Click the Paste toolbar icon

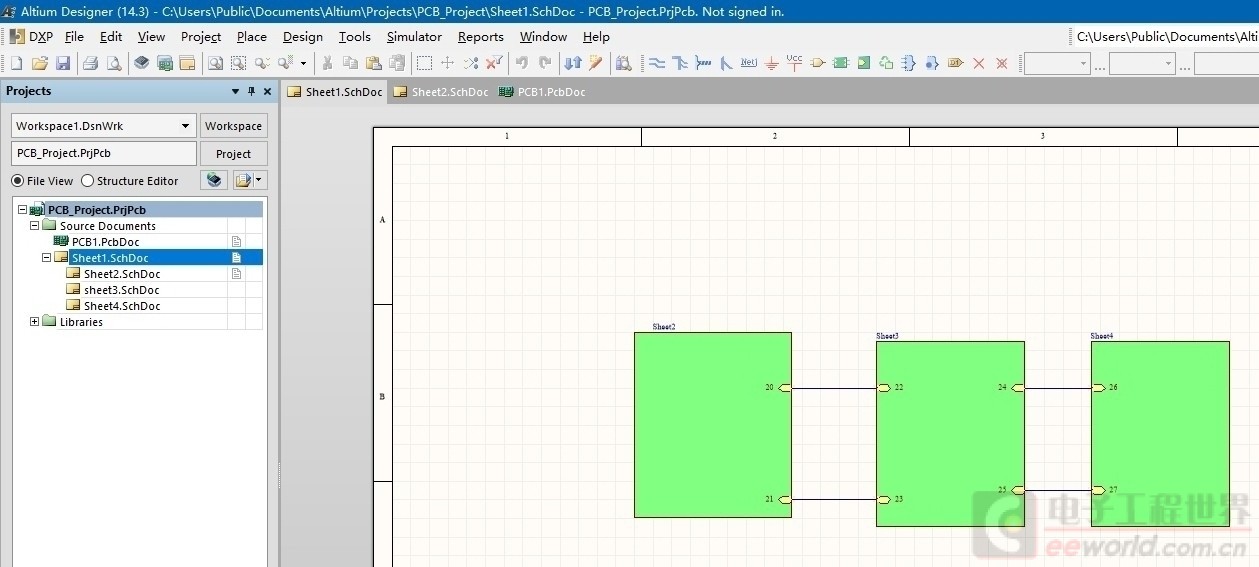pyautogui.click(x=373, y=63)
